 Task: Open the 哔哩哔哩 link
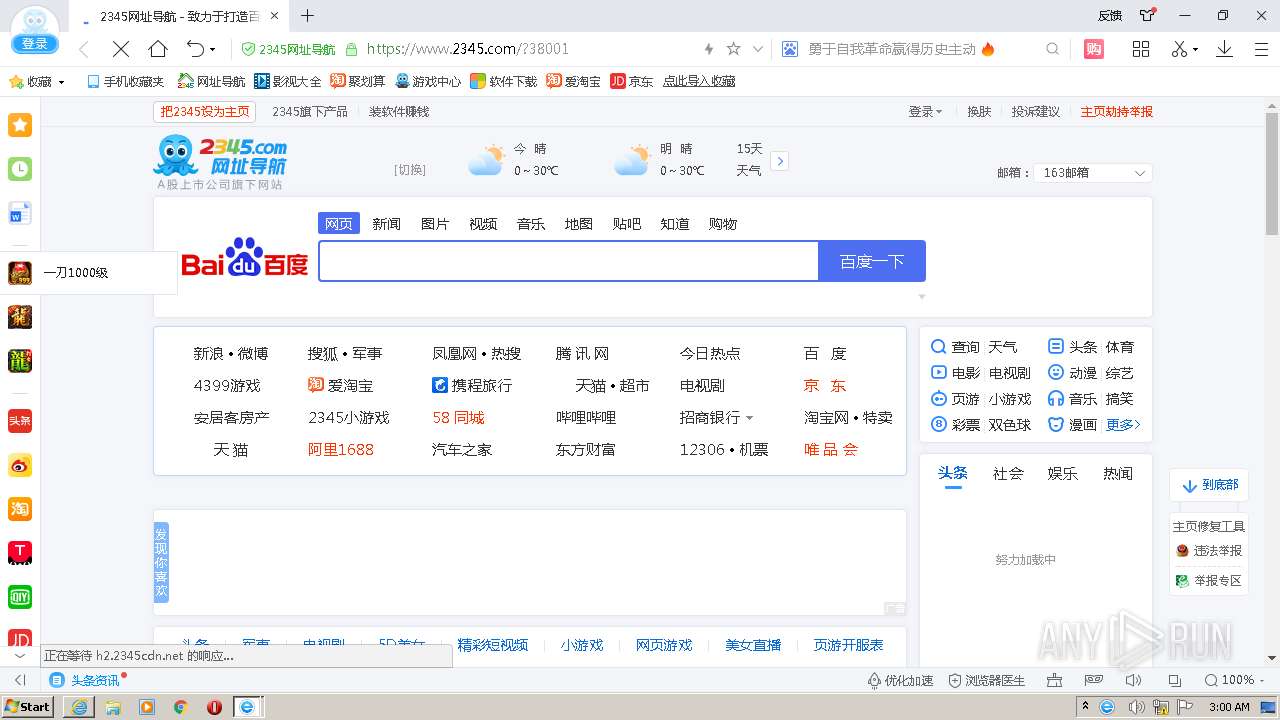click(586, 417)
